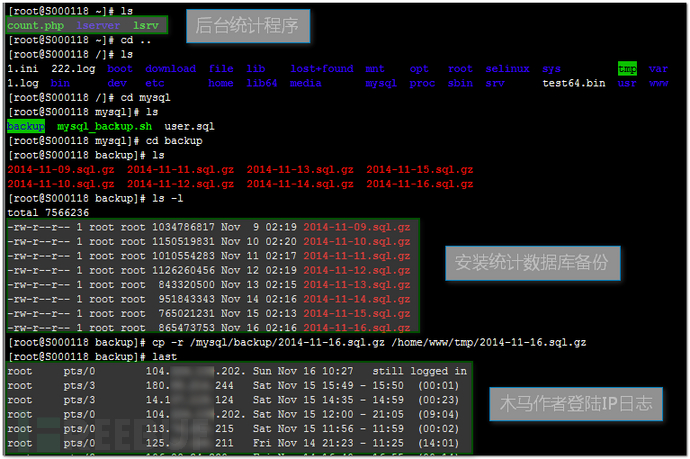This screenshot has height=459, width=690.
Task: Select the session duration (00:23)
Action: click(438, 400)
